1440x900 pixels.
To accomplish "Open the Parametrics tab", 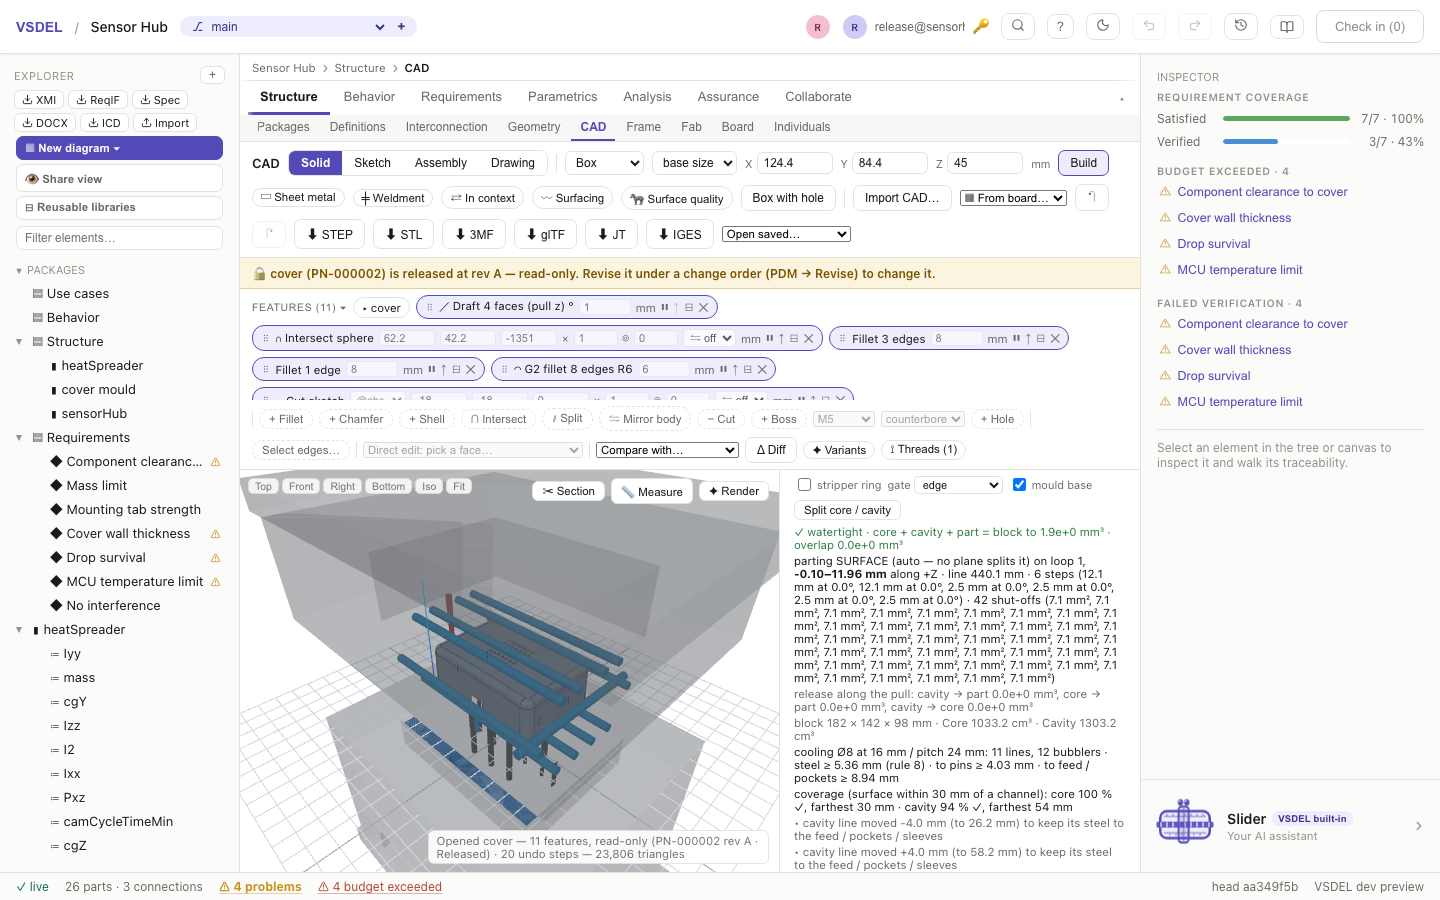I will pyautogui.click(x=562, y=97).
